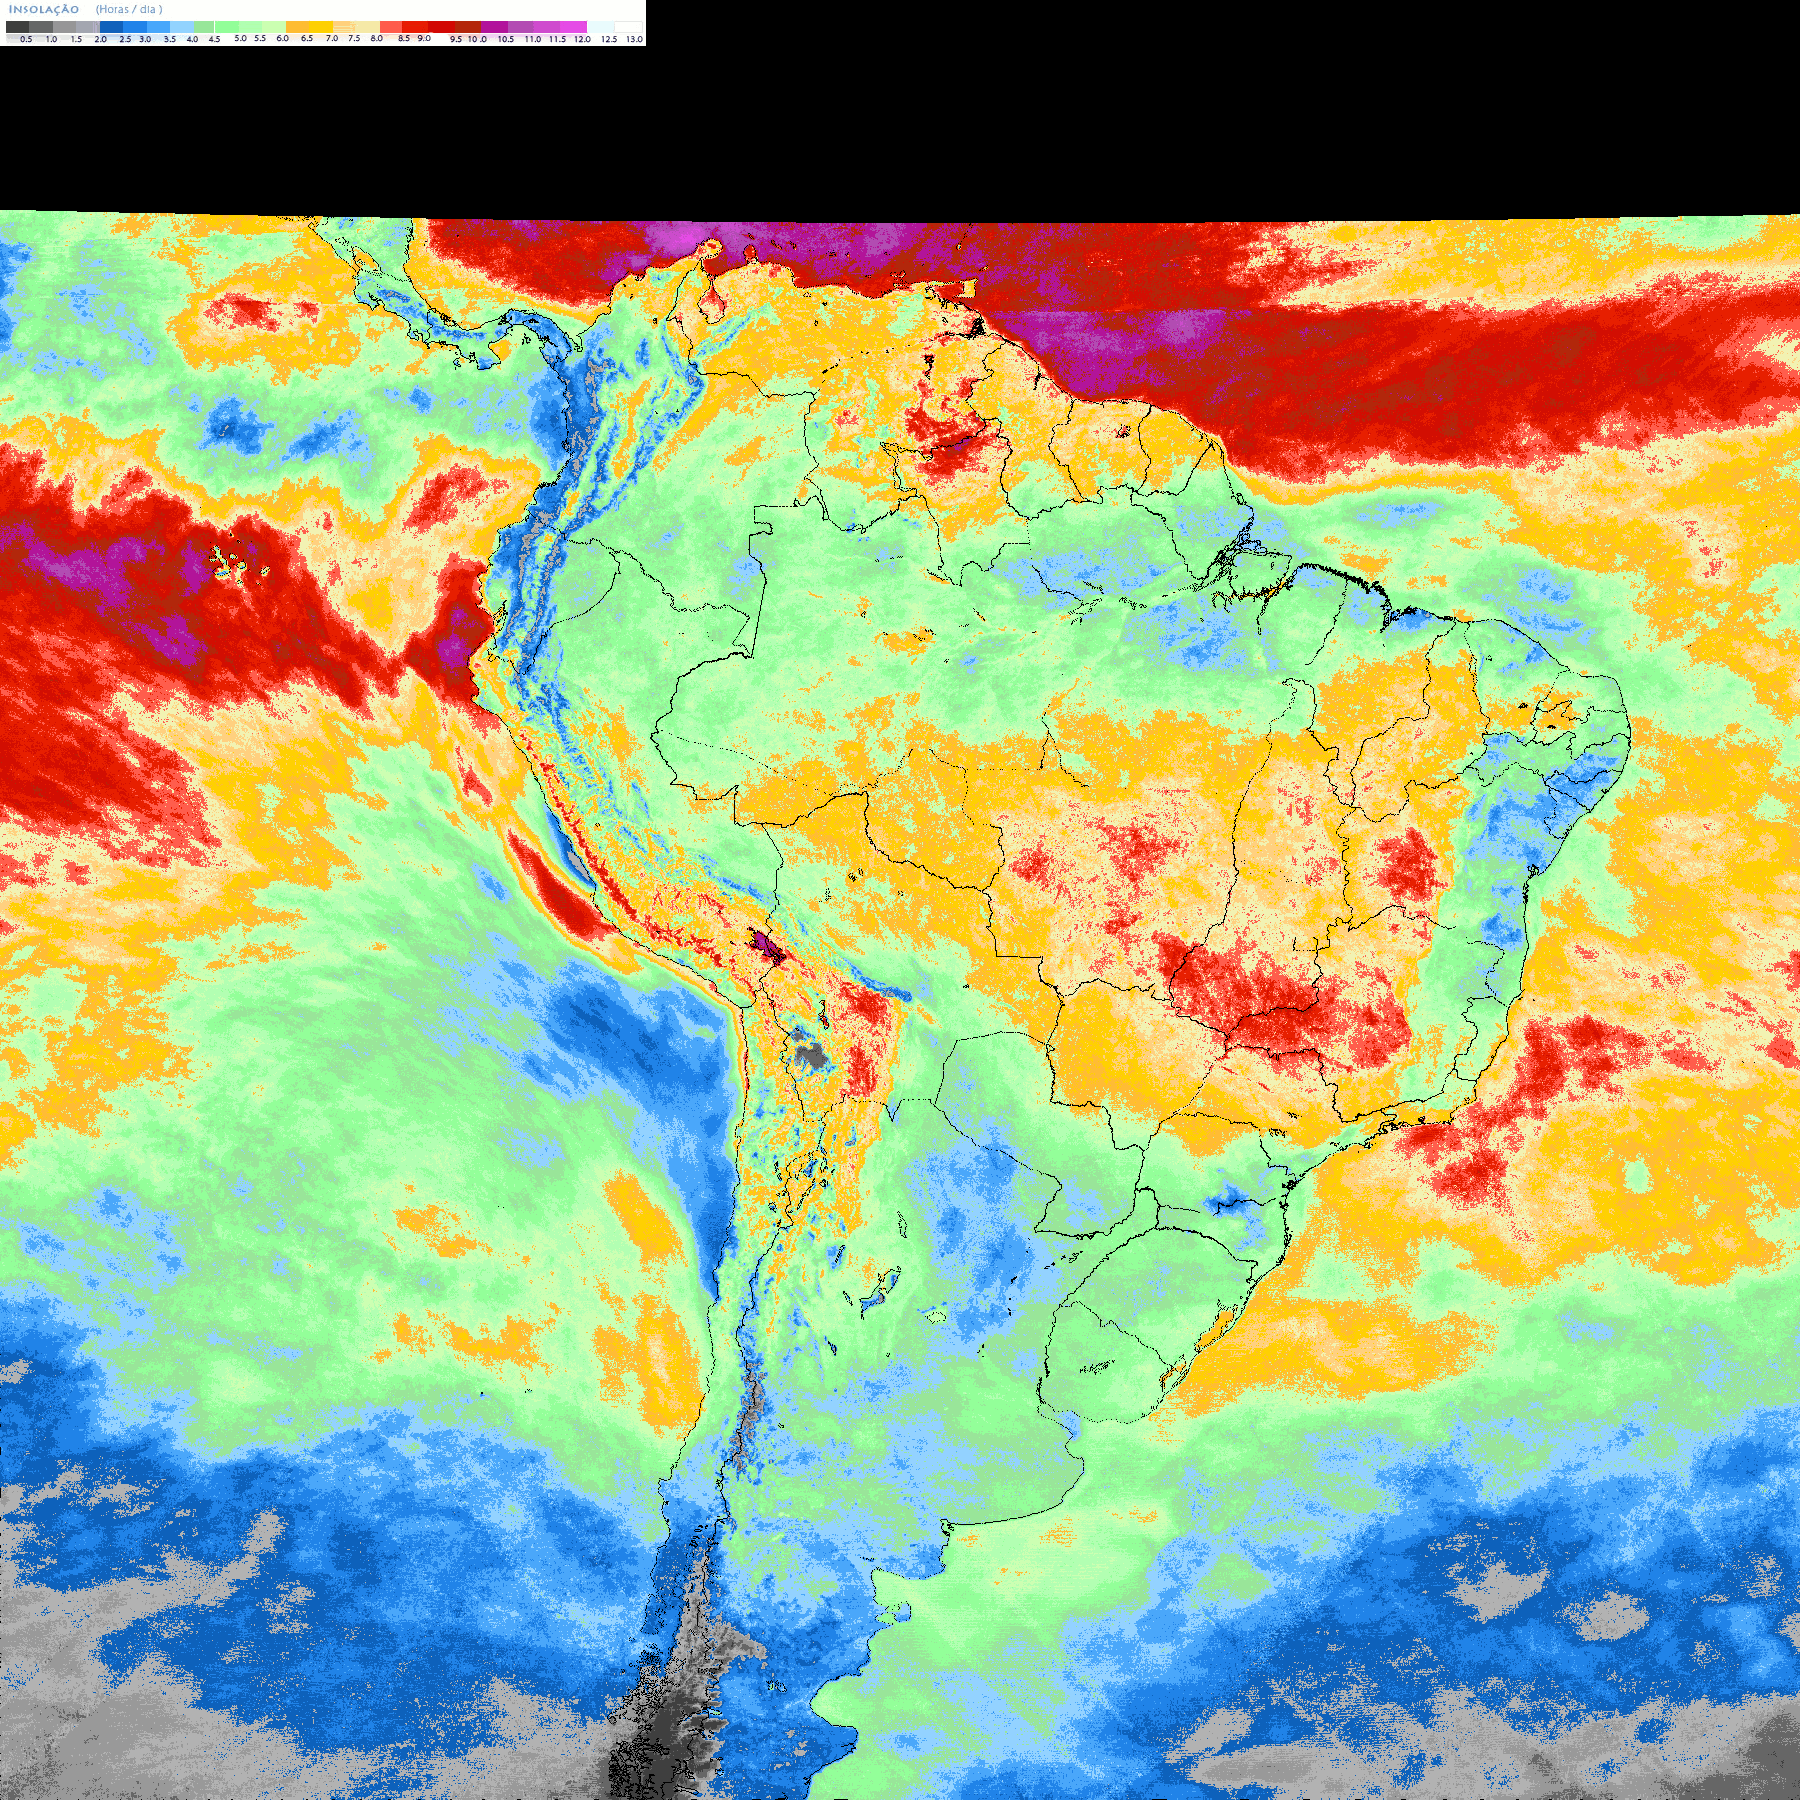Click the 4.5 legend value
Viewport: 1800px width, 1800px height.
[214, 39]
